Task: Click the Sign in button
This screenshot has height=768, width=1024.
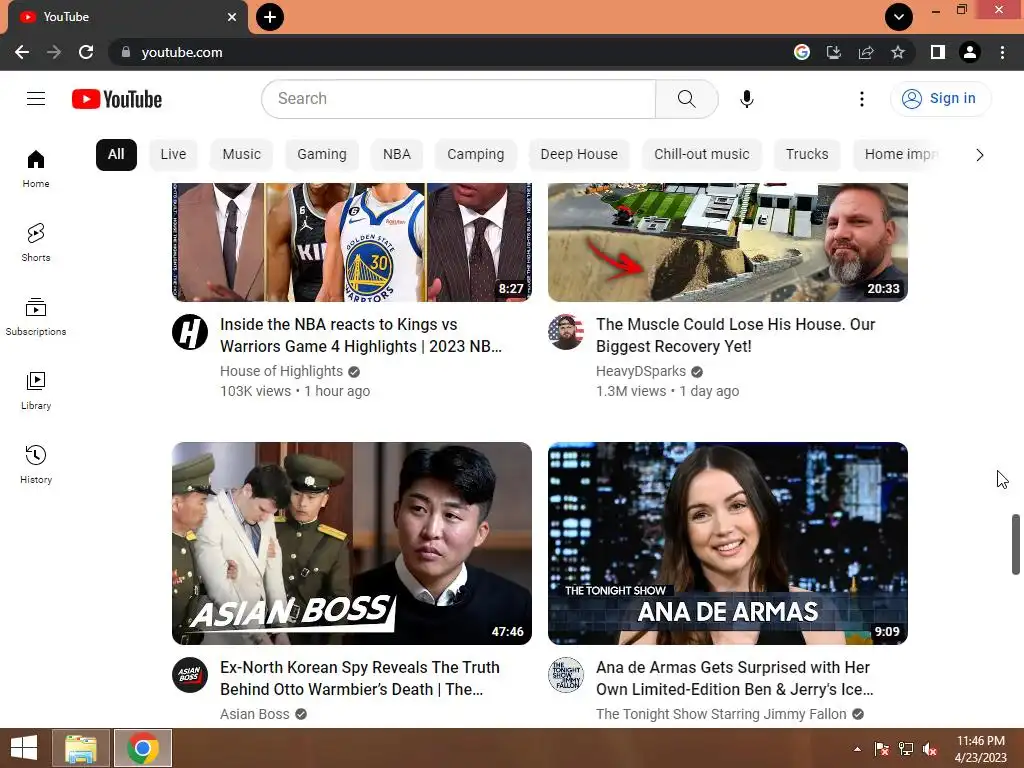Action: click(940, 99)
